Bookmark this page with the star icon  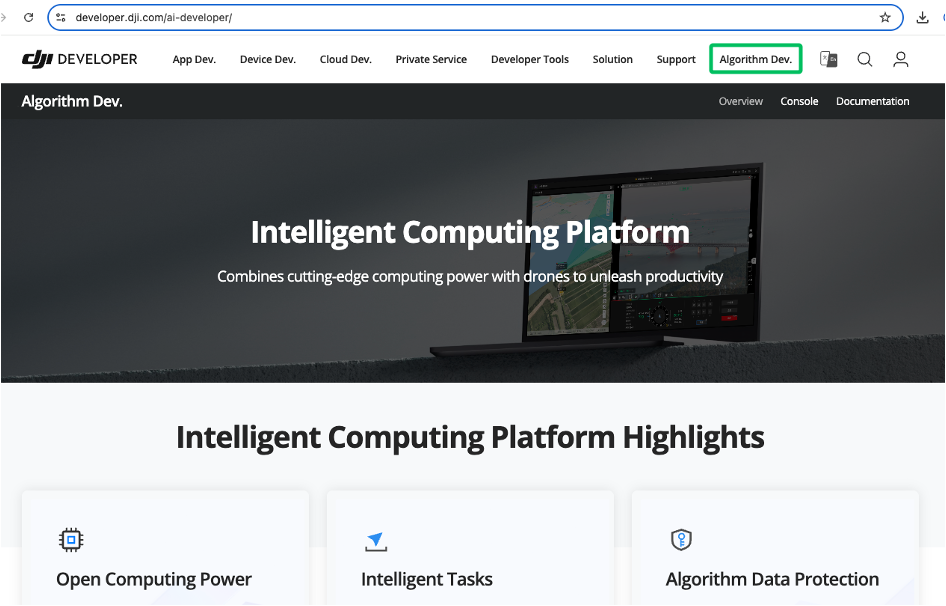(x=885, y=18)
